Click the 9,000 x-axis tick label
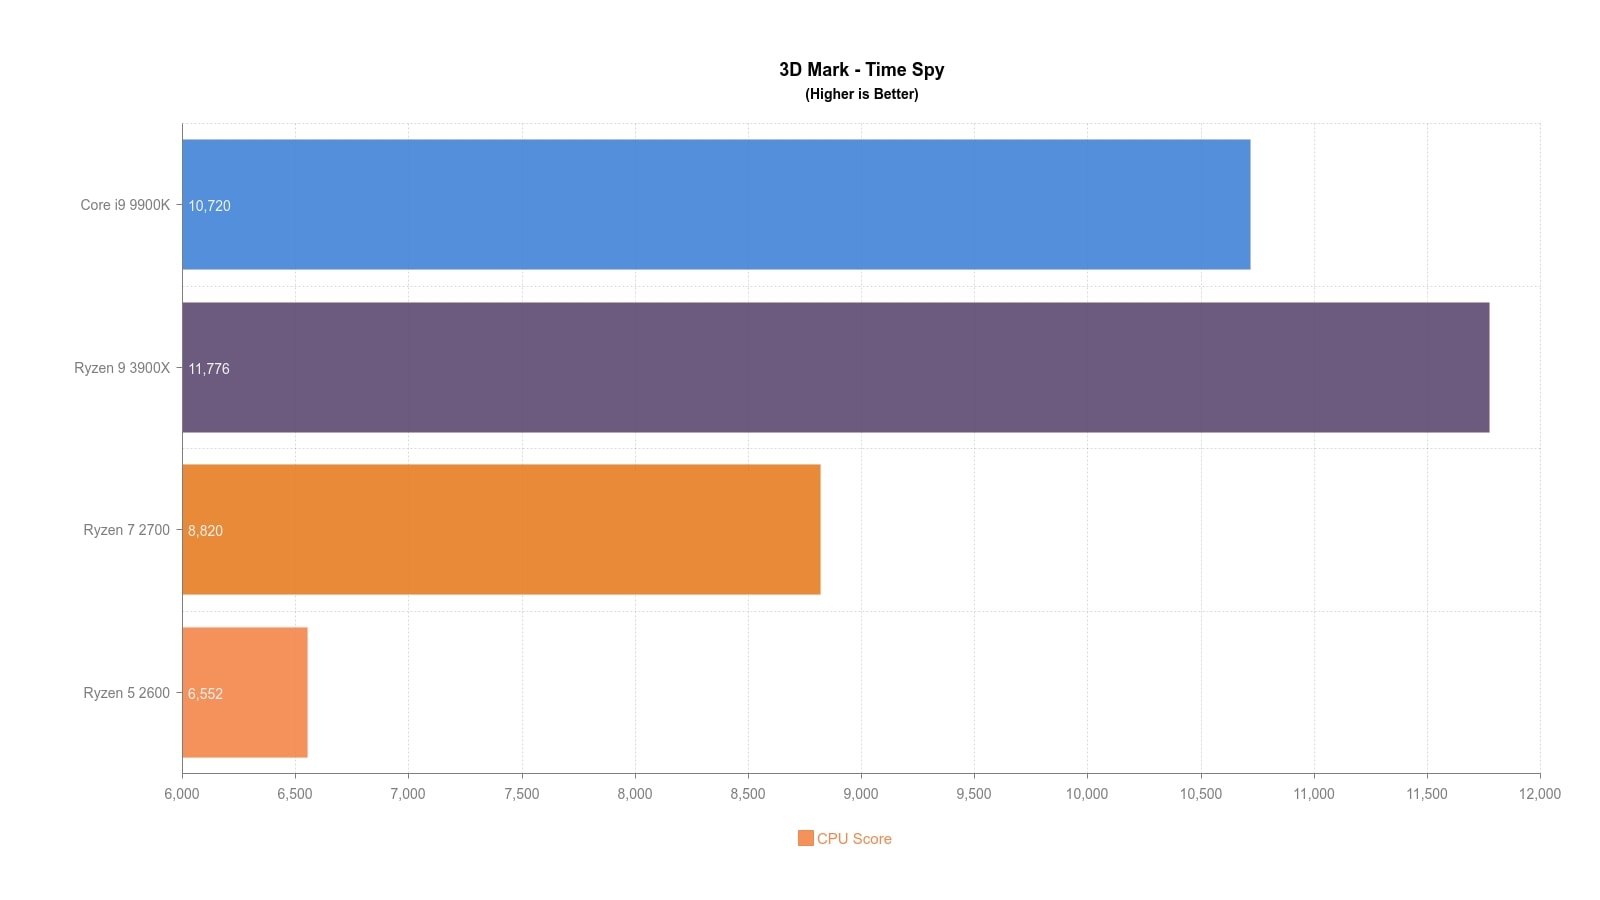Screen dimensions: 1600x900 (860, 794)
